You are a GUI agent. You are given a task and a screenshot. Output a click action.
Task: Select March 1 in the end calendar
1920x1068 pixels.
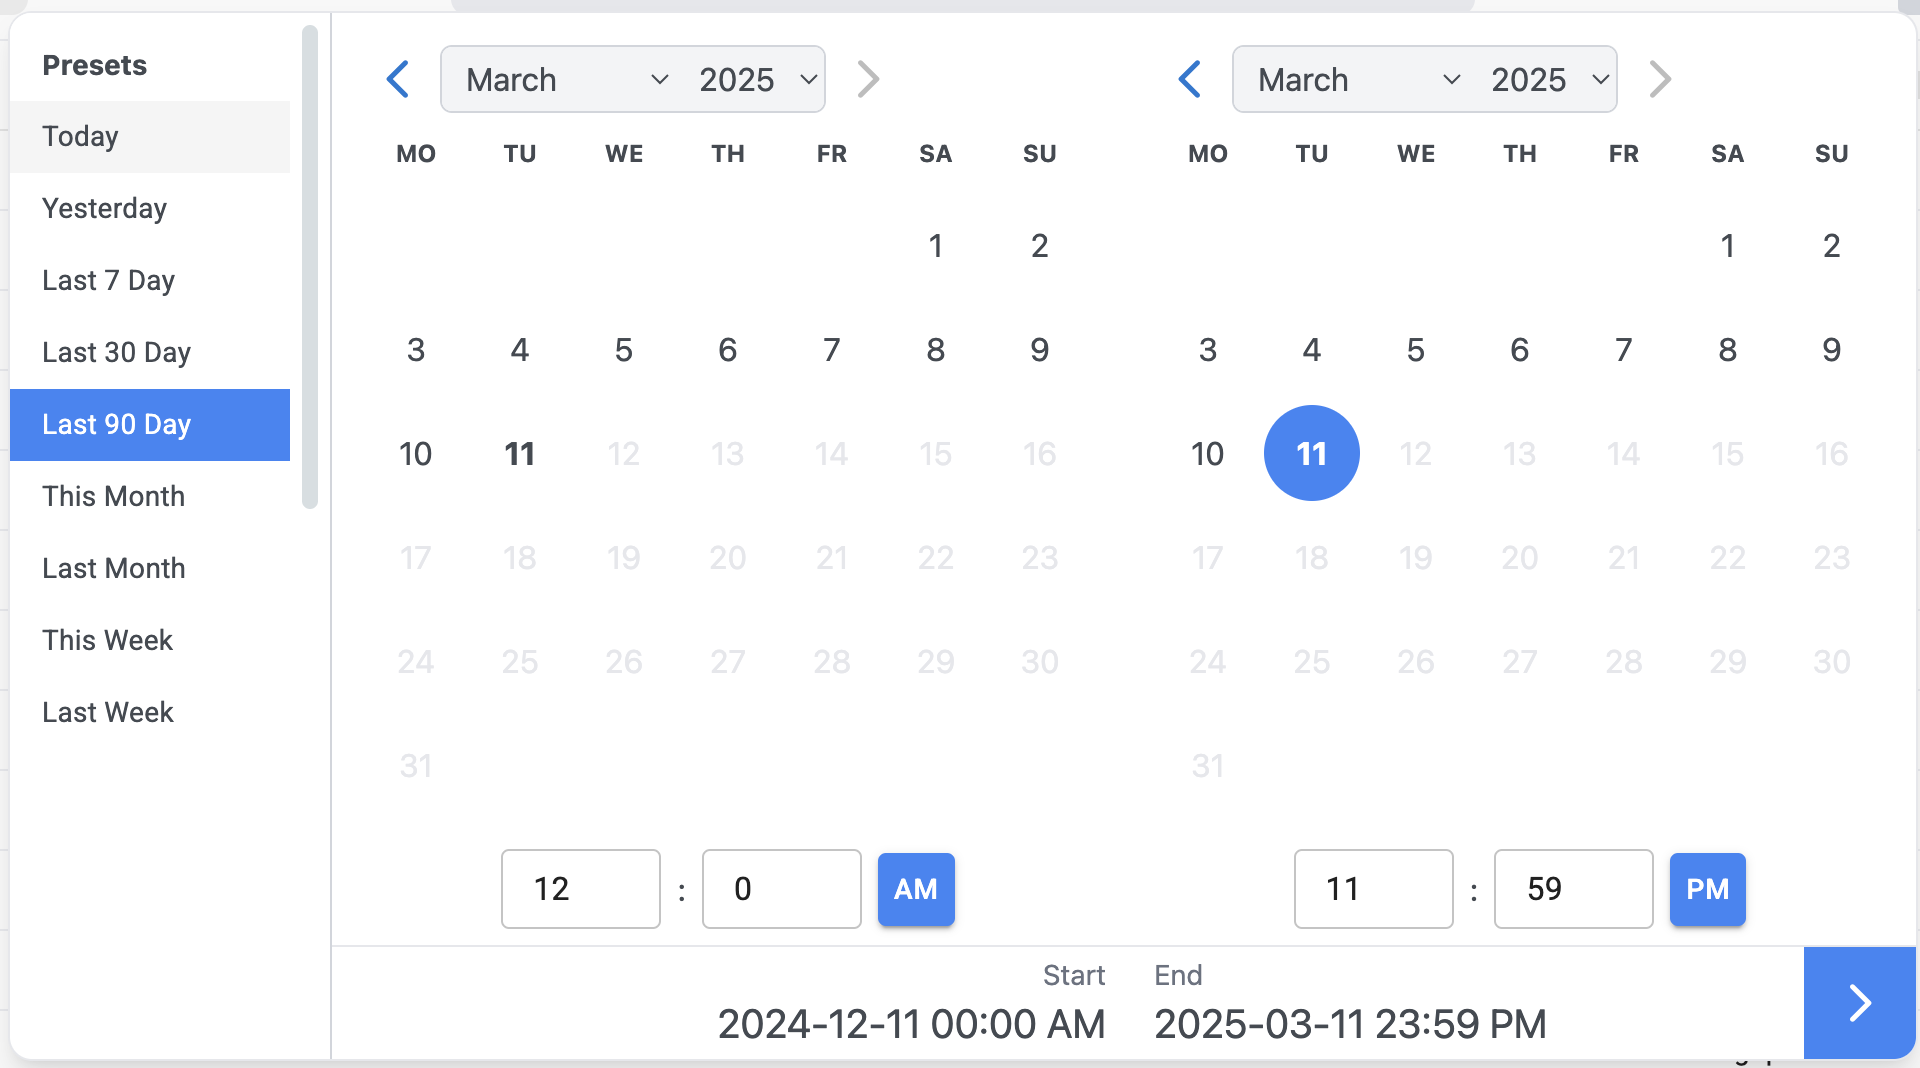pyautogui.click(x=1728, y=246)
